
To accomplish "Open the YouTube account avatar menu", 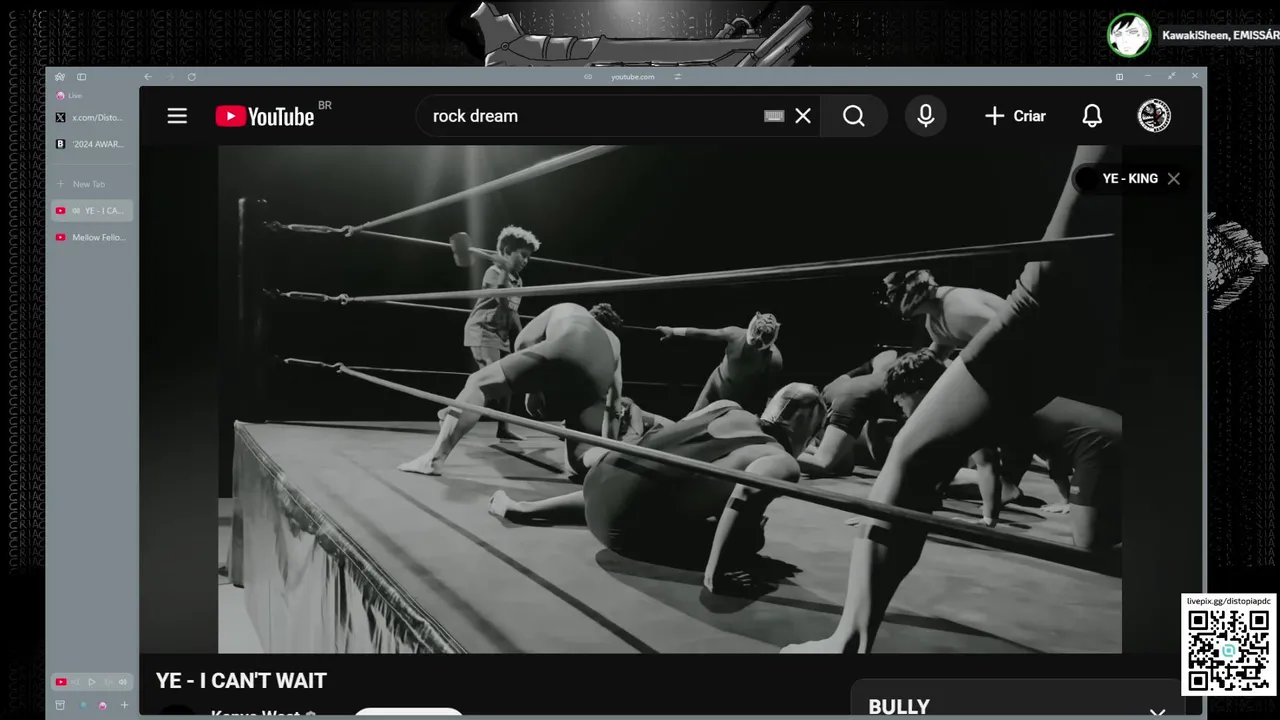I will (x=1154, y=116).
